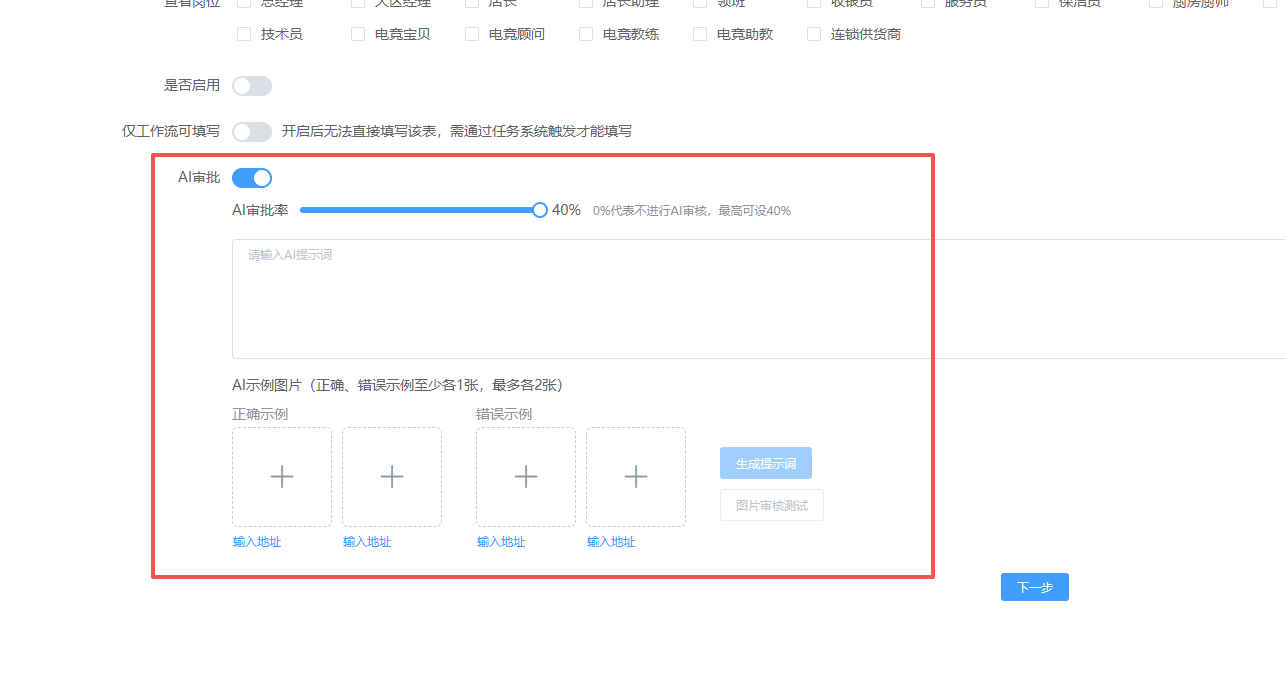The image size is (1285, 692).
Task: Select the 电竞教练 checkbox
Action: tap(586, 34)
